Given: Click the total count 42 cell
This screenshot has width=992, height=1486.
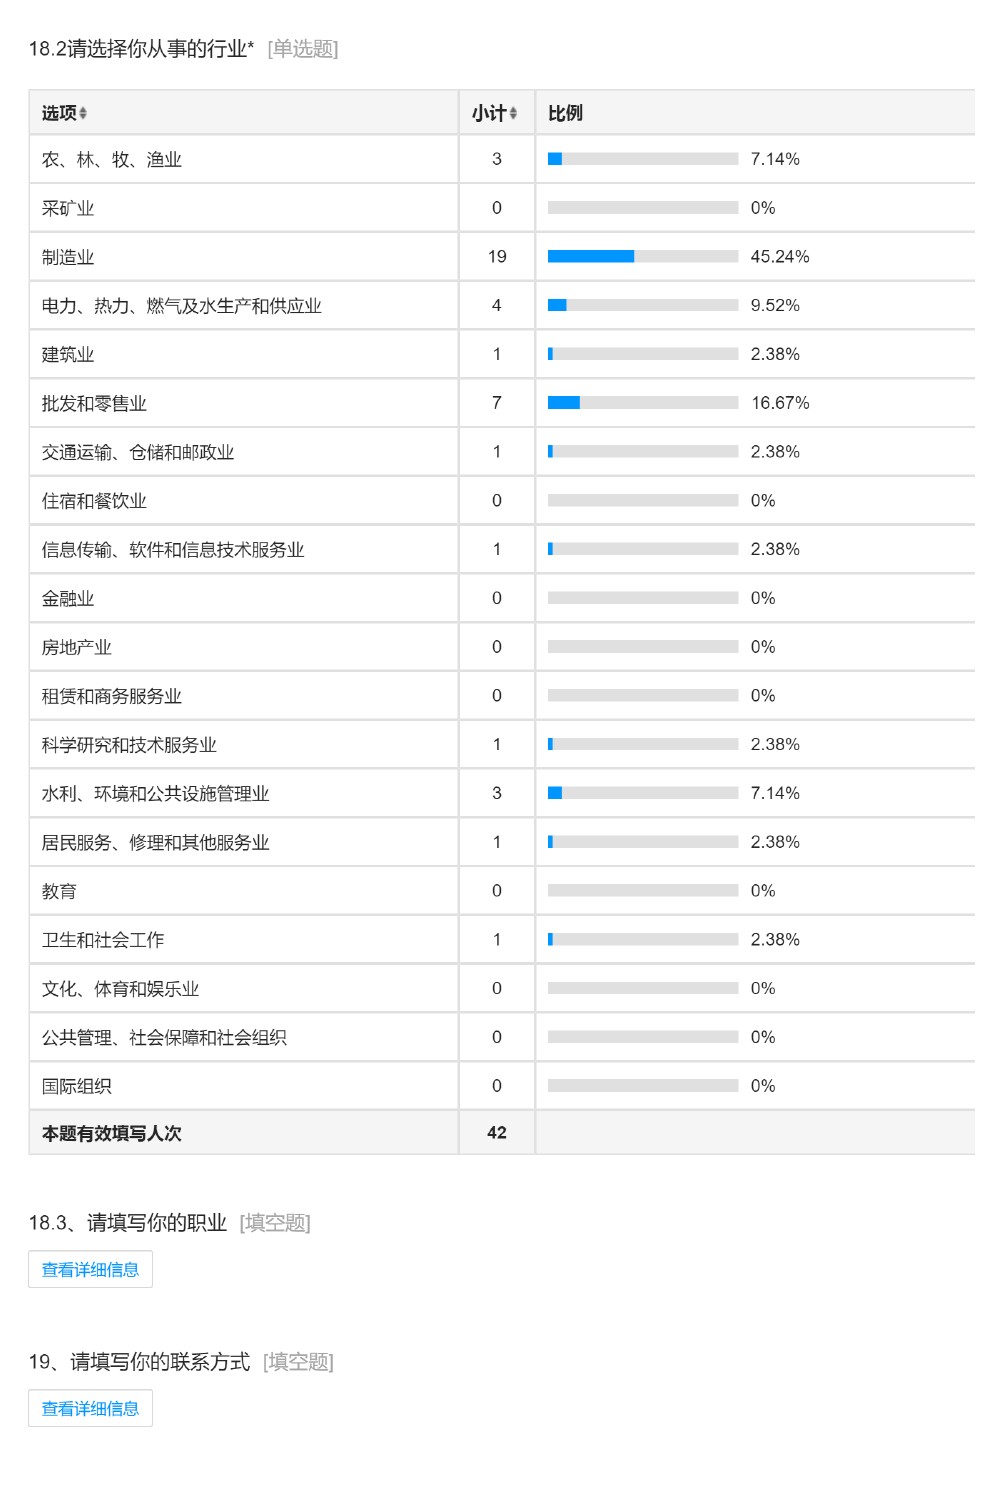Looking at the screenshot, I should (497, 1132).
